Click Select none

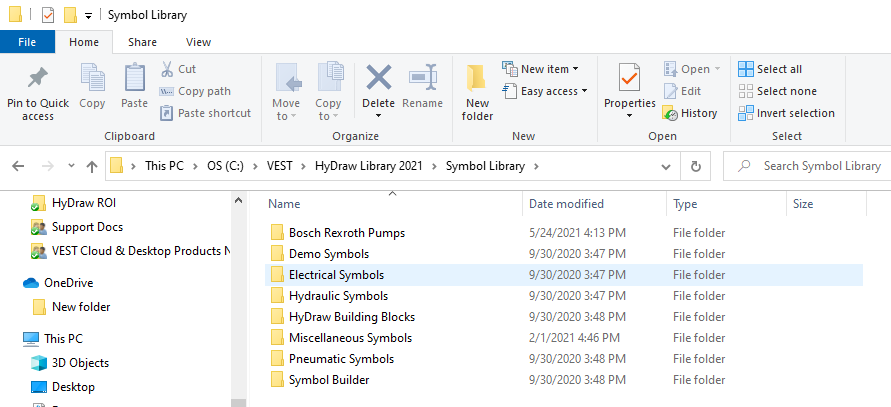click(777, 91)
